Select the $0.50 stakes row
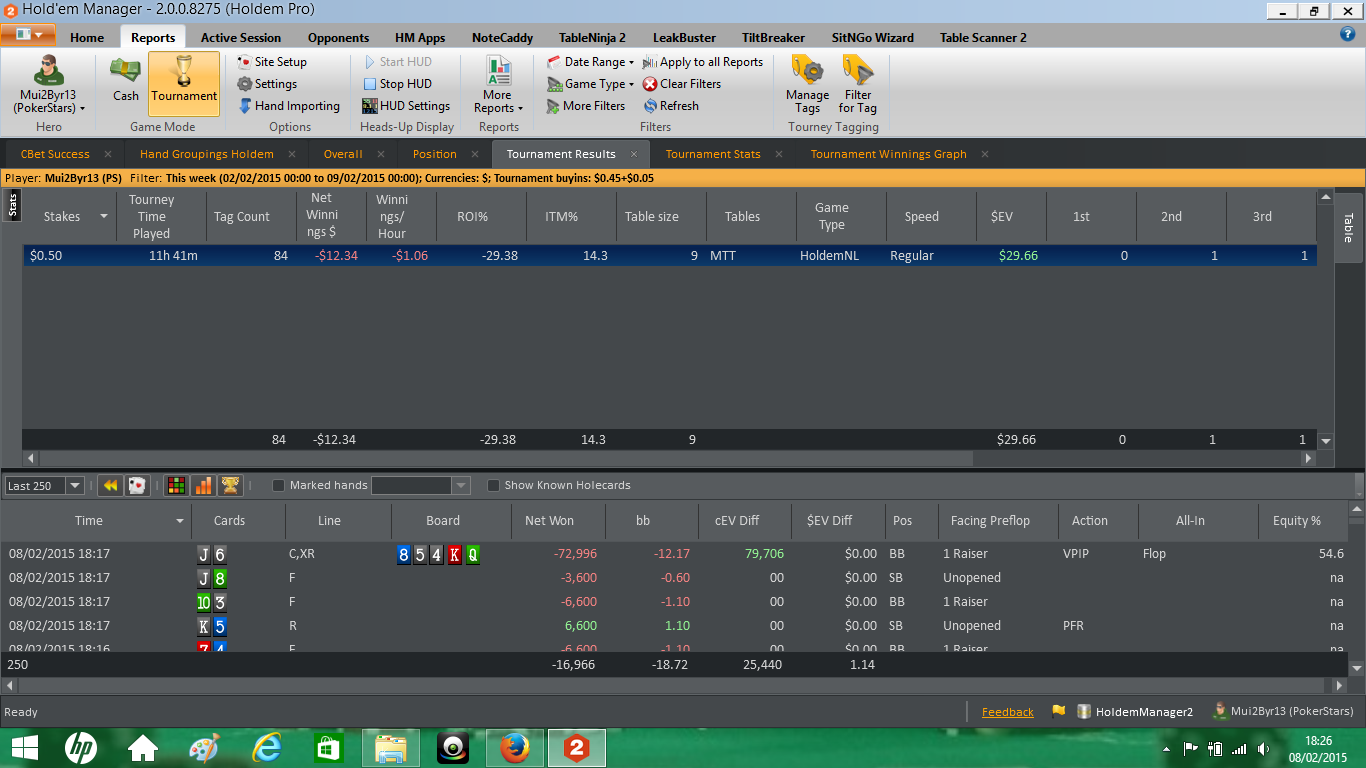Image resolution: width=1366 pixels, height=768 pixels. 669,256
